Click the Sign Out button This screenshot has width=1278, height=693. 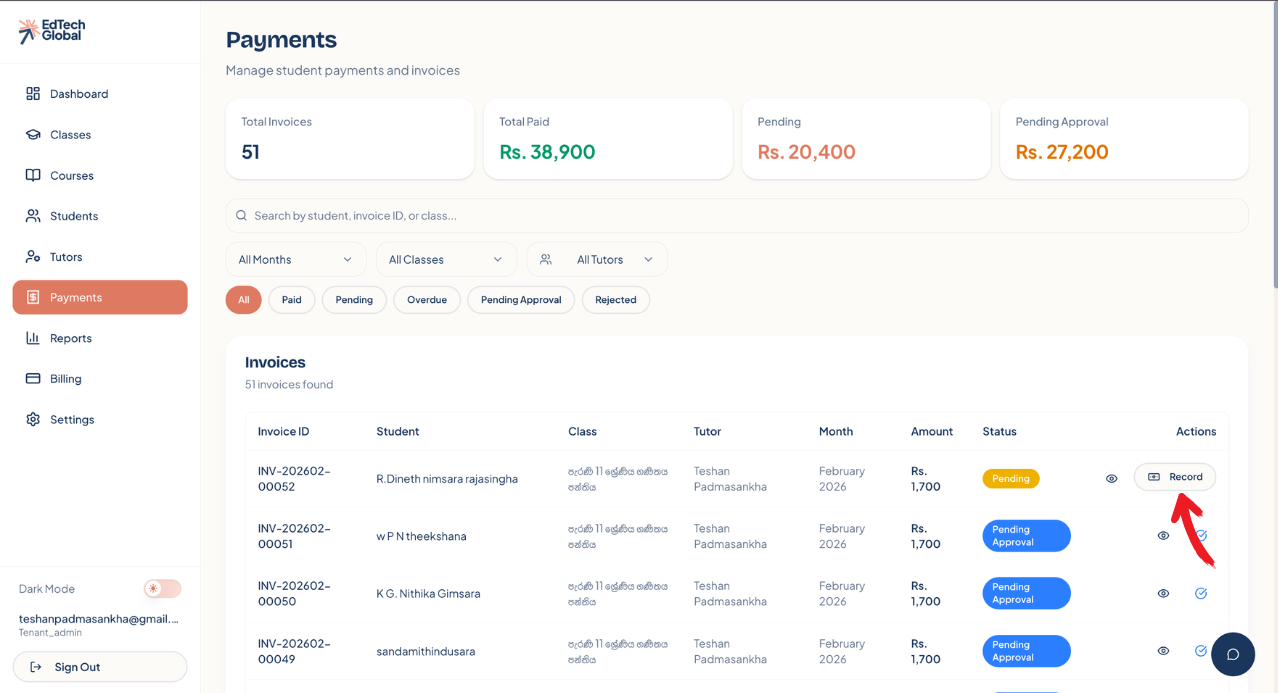100,667
